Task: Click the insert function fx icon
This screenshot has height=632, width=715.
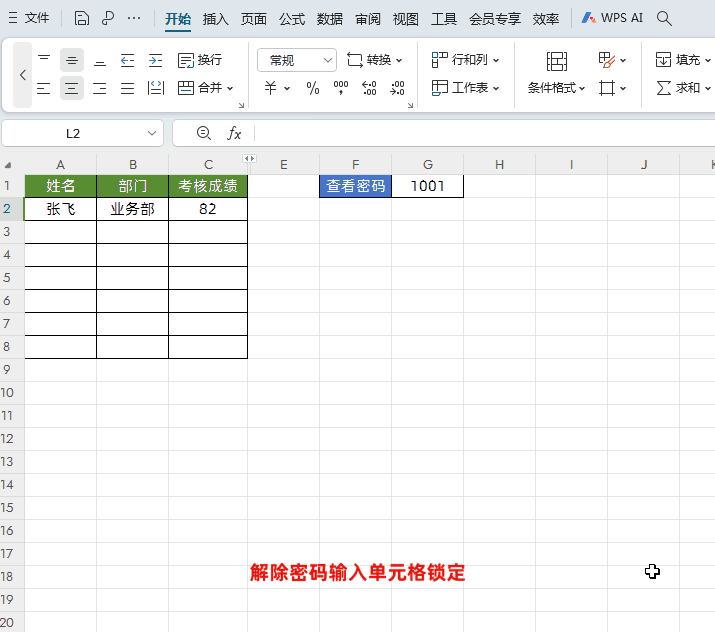Action: point(234,133)
